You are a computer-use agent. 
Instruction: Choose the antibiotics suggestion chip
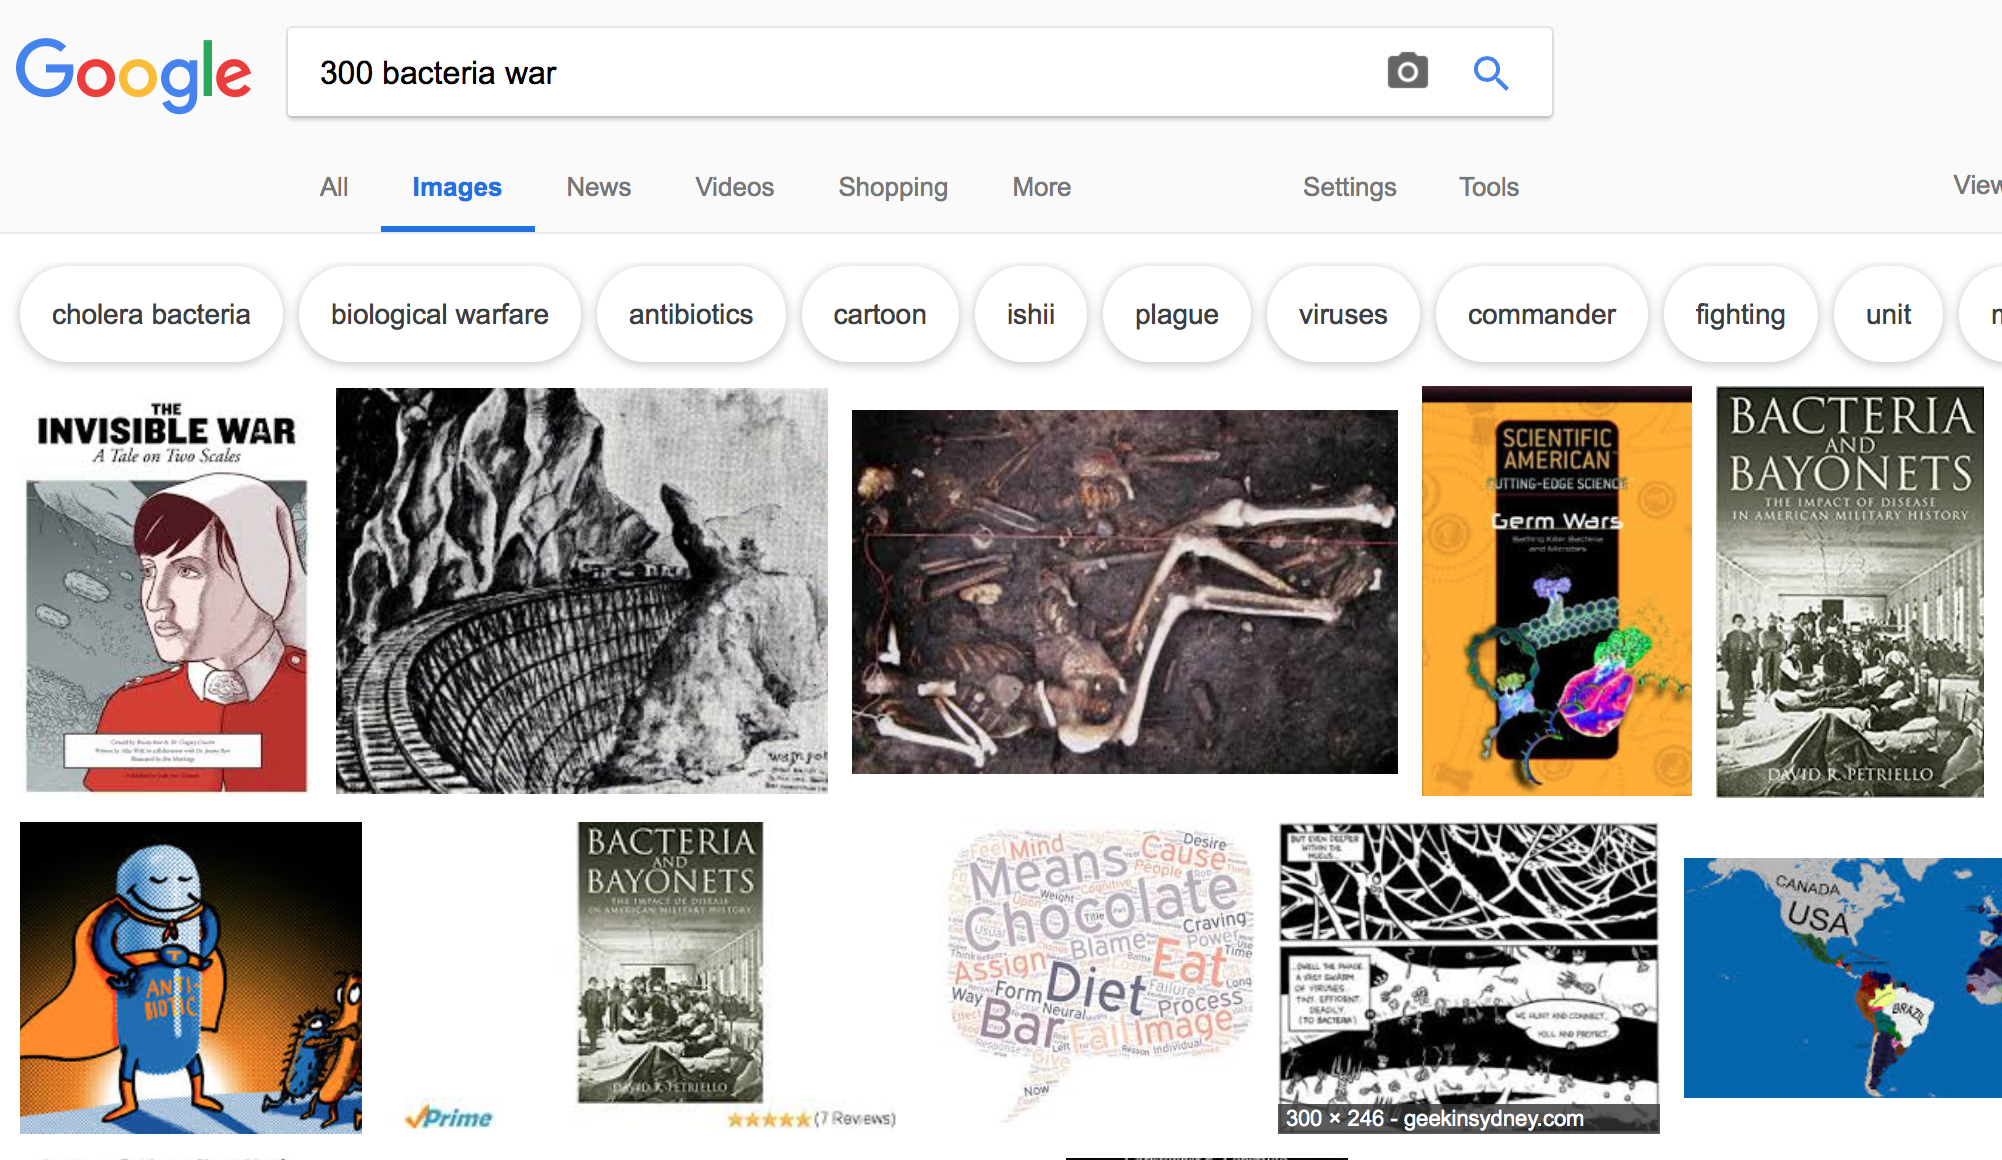[690, 315]
